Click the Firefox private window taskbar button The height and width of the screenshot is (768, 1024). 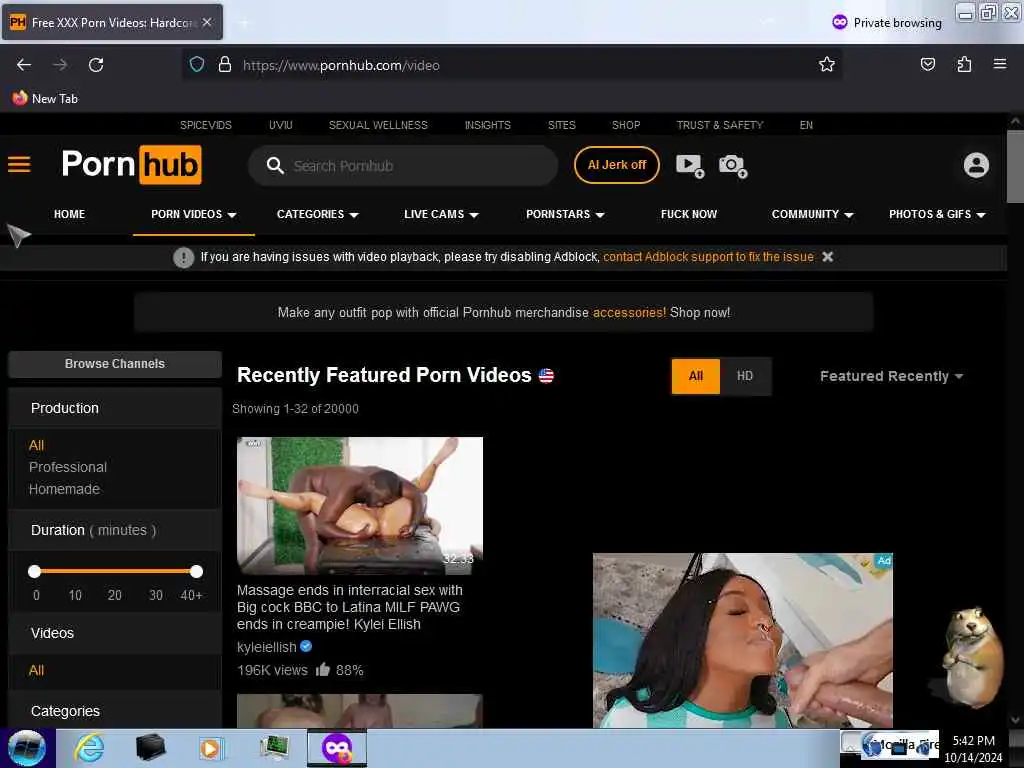coord(337,748)
